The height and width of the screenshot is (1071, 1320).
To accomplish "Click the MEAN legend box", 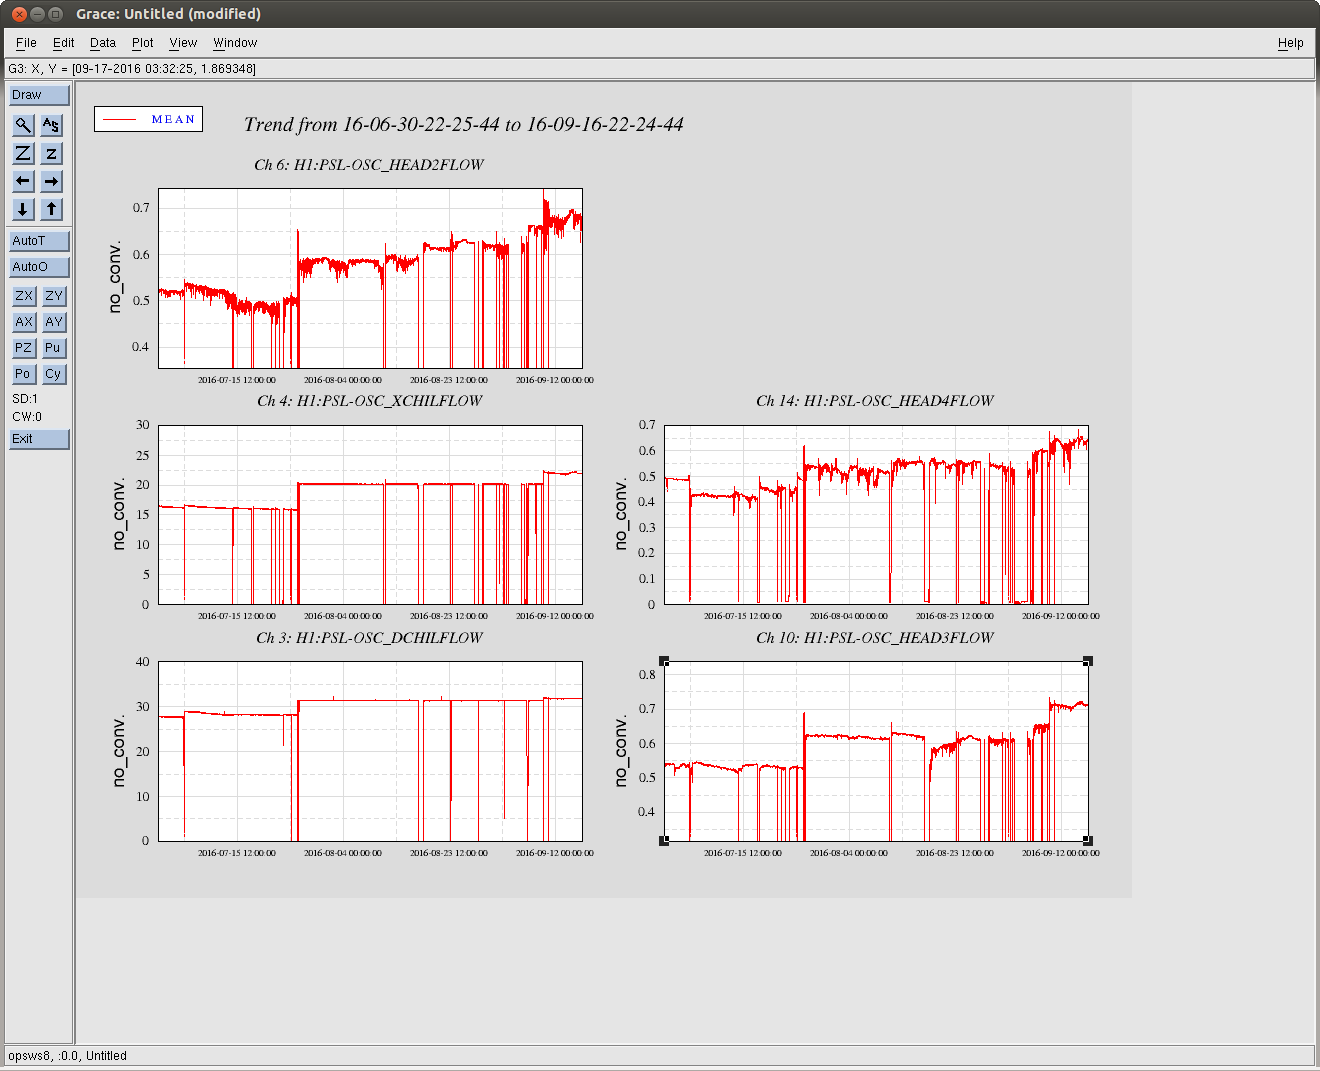I will point(149,119).
